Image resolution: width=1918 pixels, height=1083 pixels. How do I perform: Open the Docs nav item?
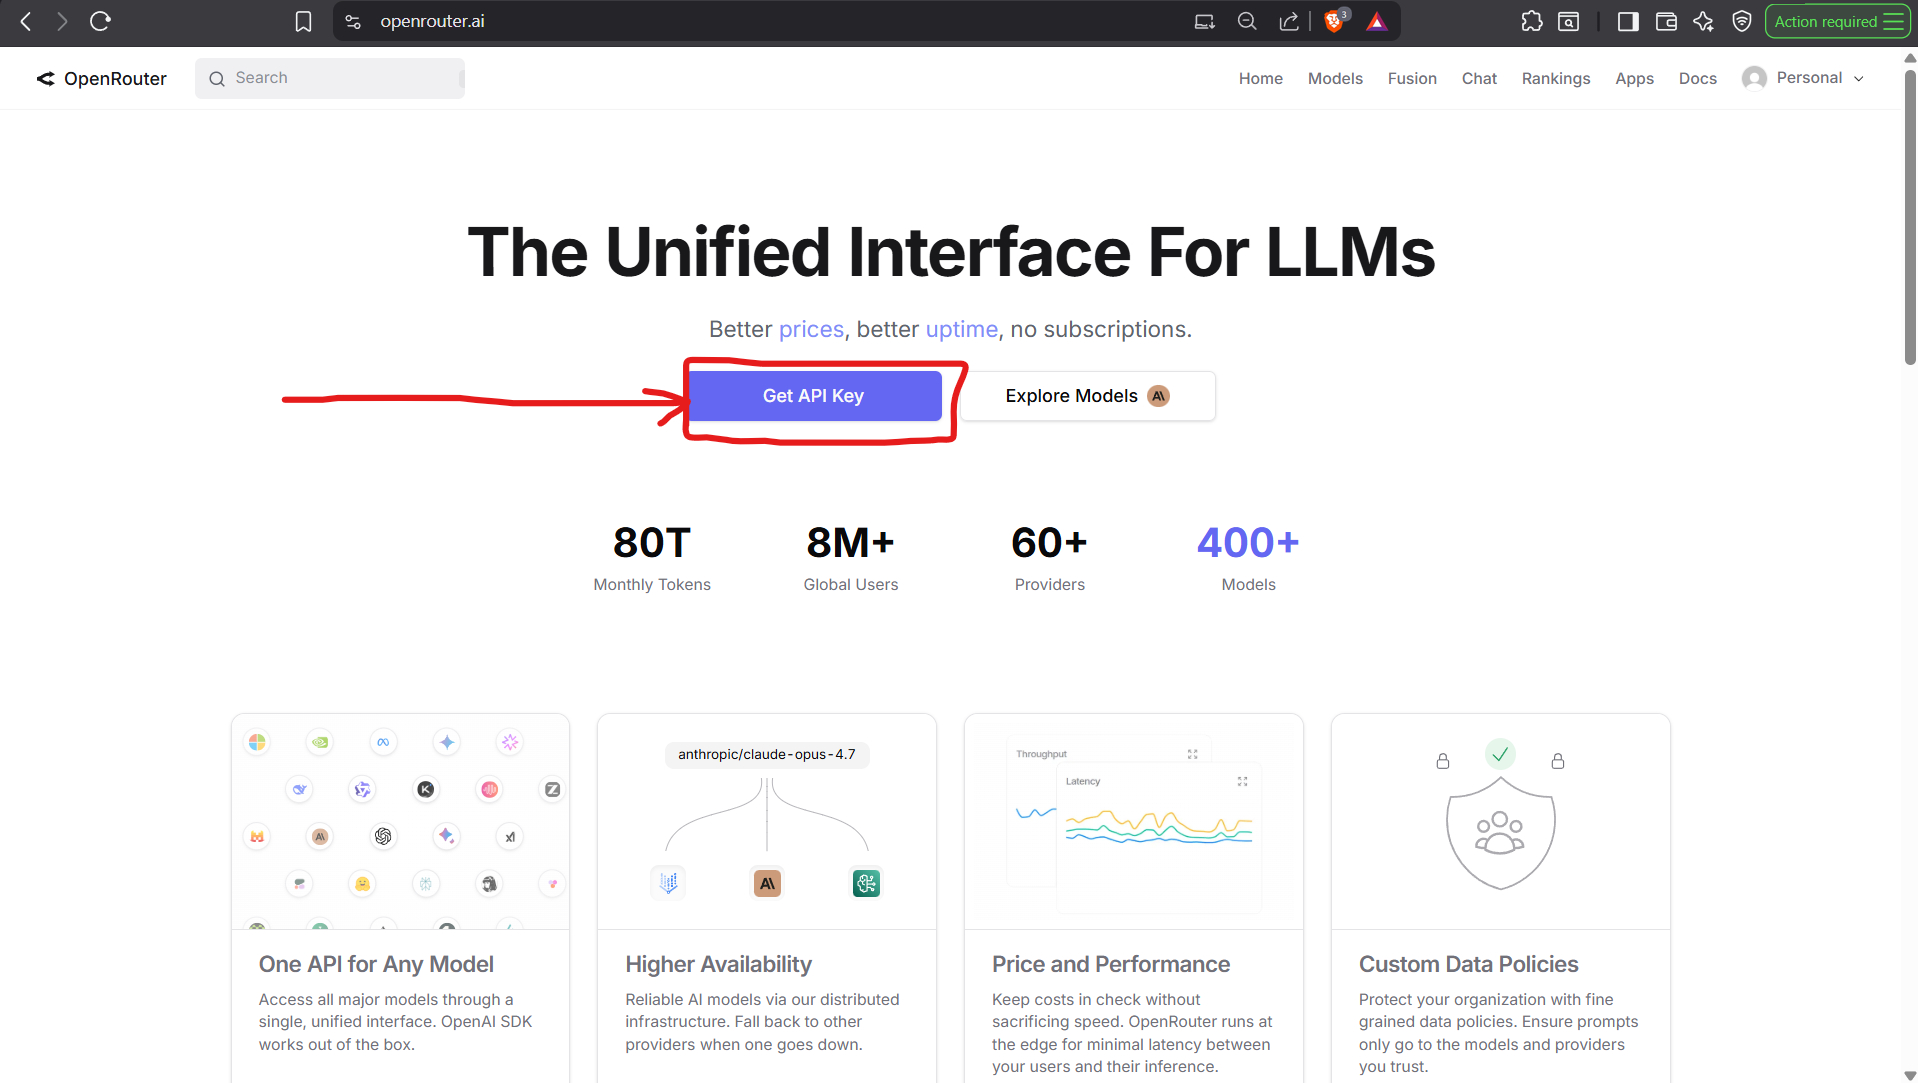[x=1697, y=78]
